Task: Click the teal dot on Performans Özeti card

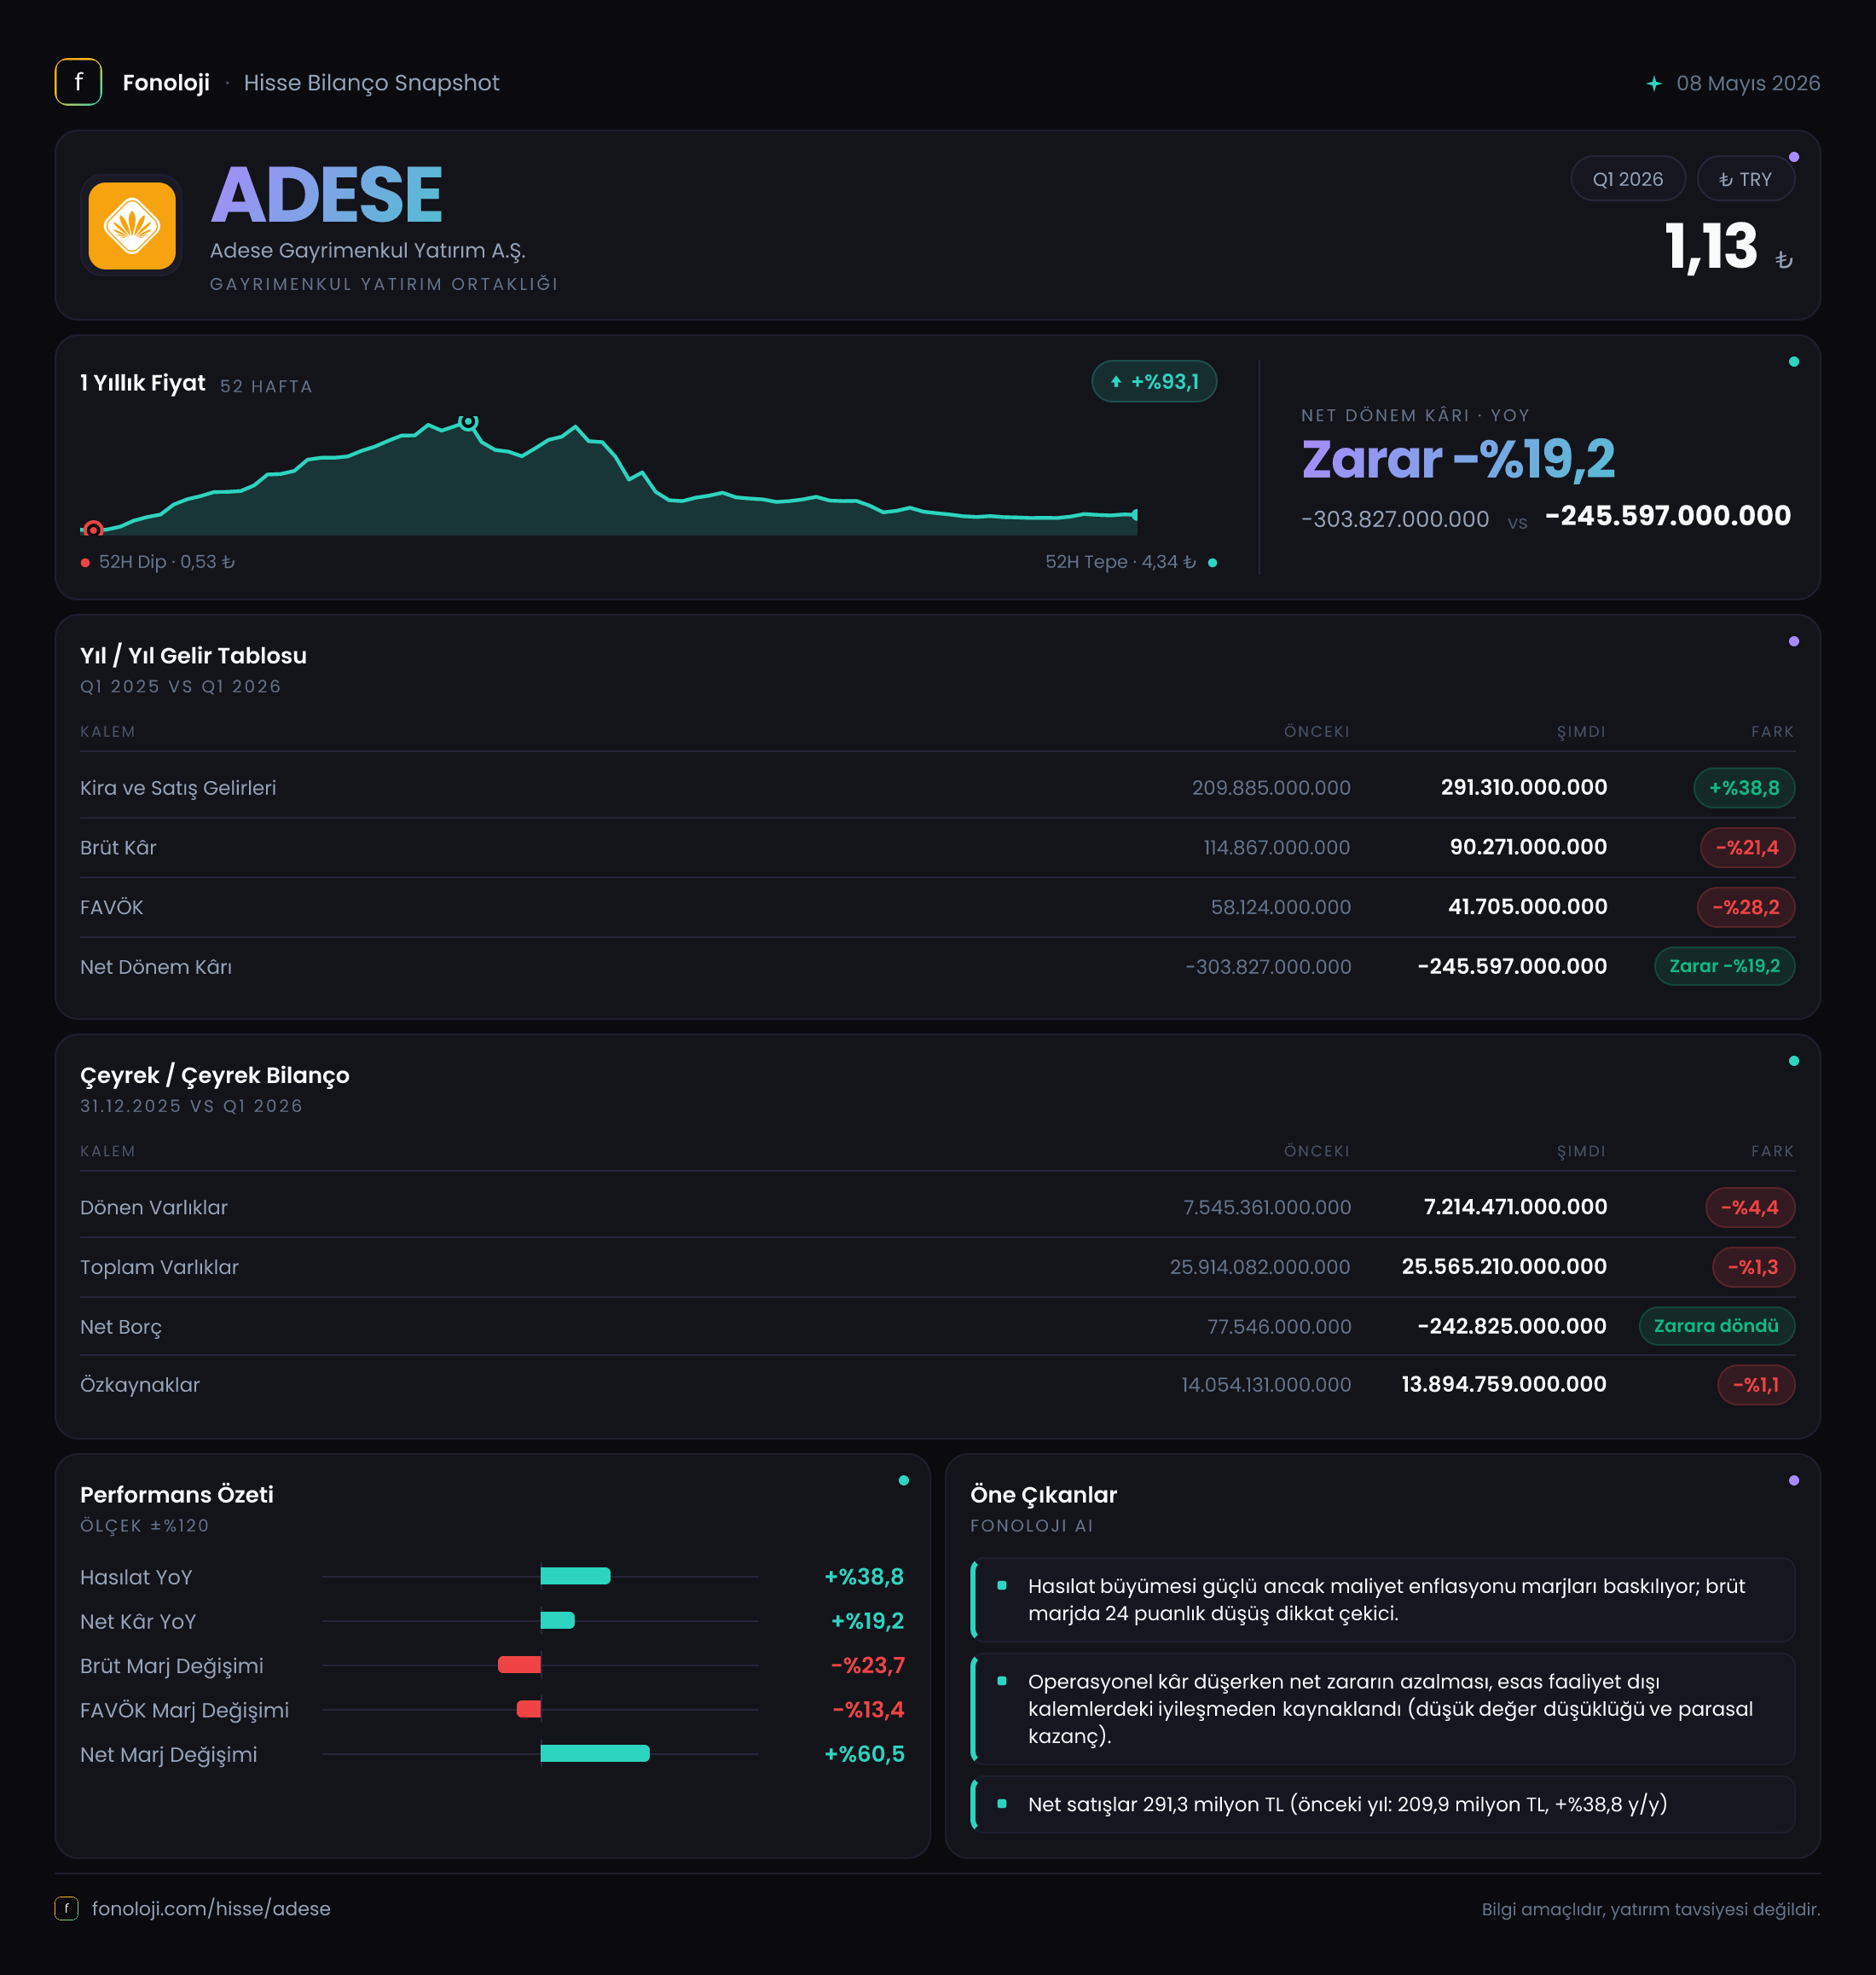Action: [x=904, y=1480]
